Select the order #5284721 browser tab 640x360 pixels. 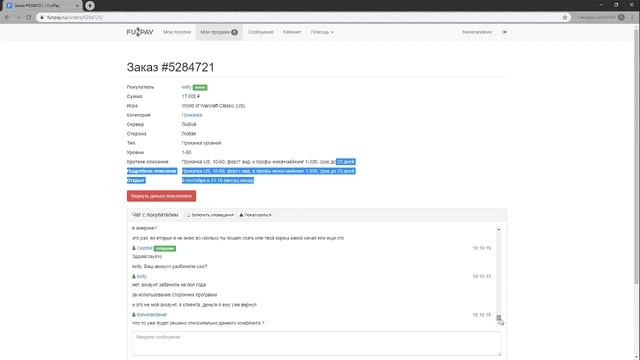pos(41,6)
